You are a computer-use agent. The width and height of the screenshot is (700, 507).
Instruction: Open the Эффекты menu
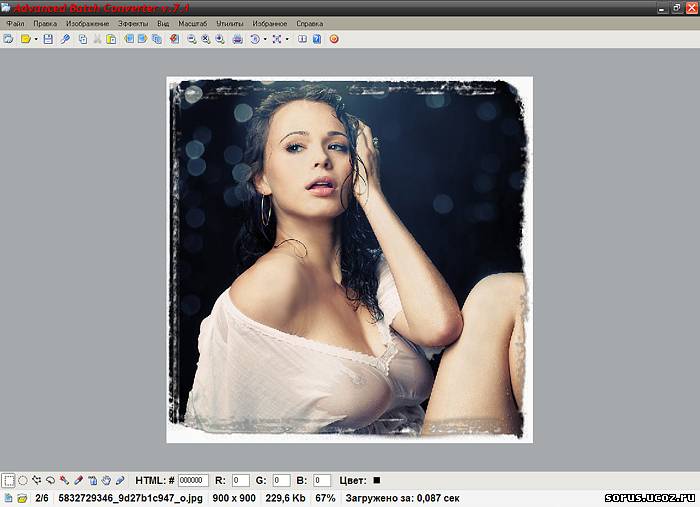point(132,22)
